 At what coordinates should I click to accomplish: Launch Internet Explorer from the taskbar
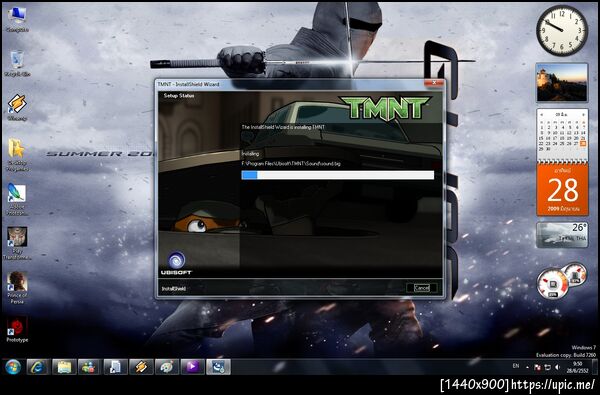click(x=38, y=367)
